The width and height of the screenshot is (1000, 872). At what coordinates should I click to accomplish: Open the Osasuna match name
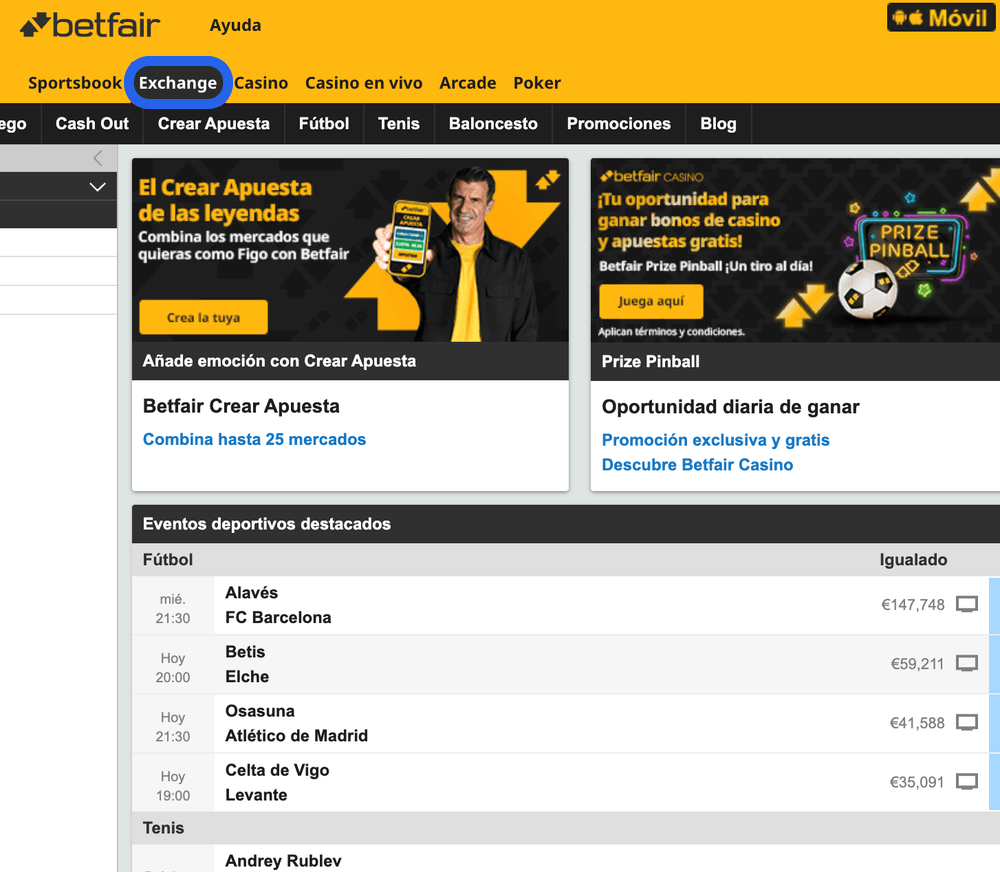point(260,711)
